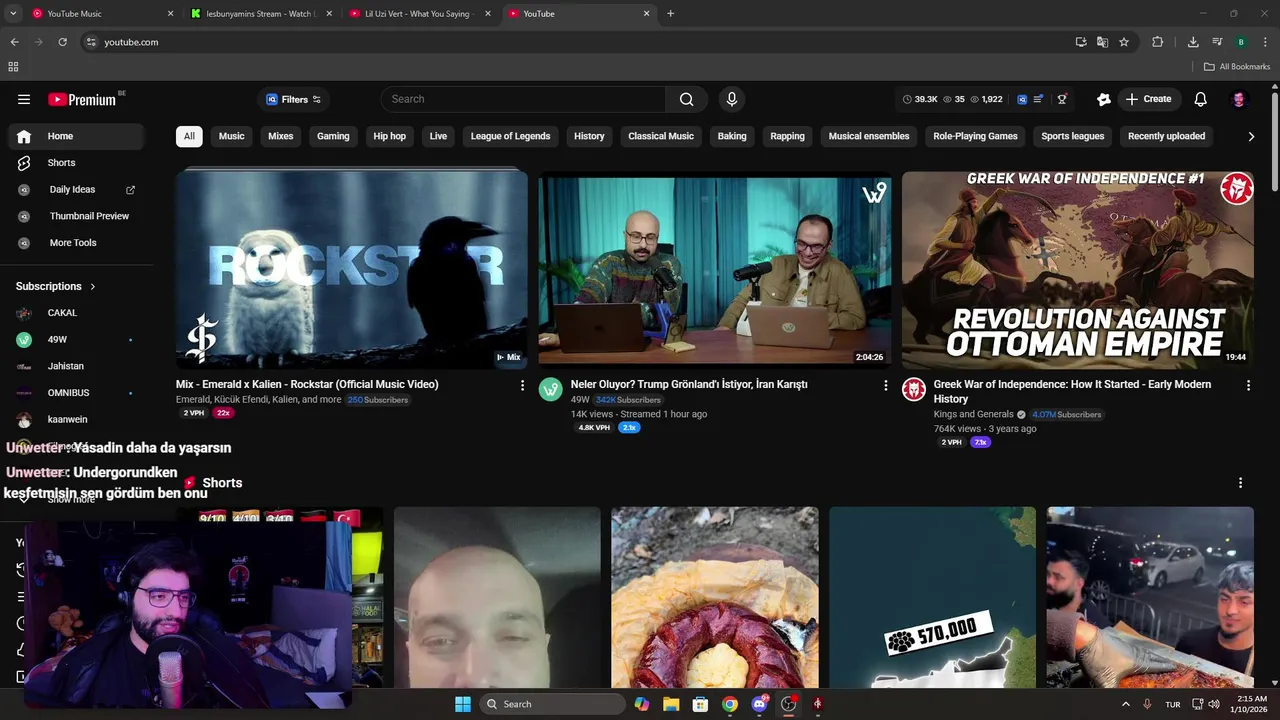Open a new browser tab
Screen dimensions: 1280x720
670,14
